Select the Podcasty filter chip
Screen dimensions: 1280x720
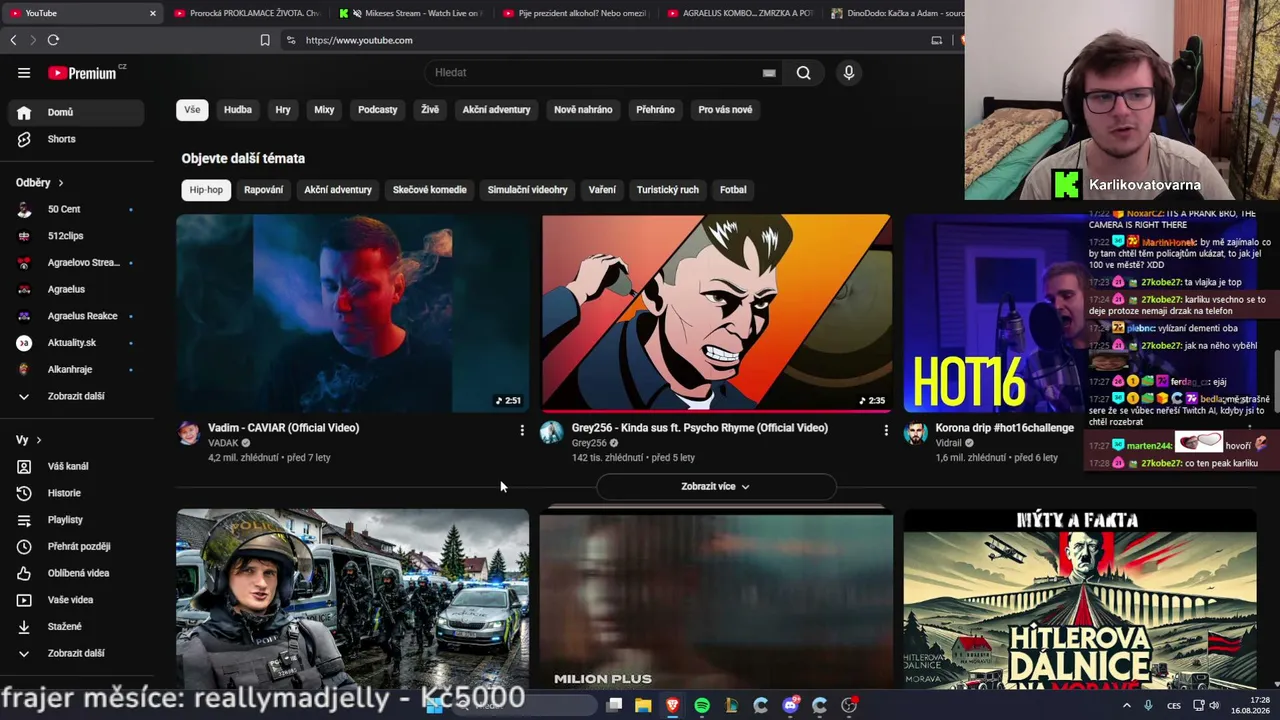[378, 110]
